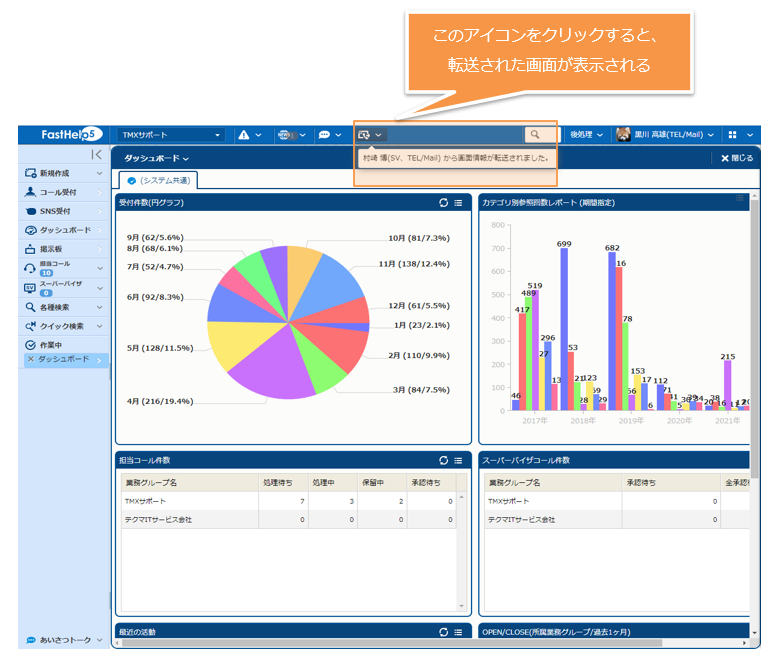Select the (システム共通) tab
This screenshot has height=659, width=773.
158,180
